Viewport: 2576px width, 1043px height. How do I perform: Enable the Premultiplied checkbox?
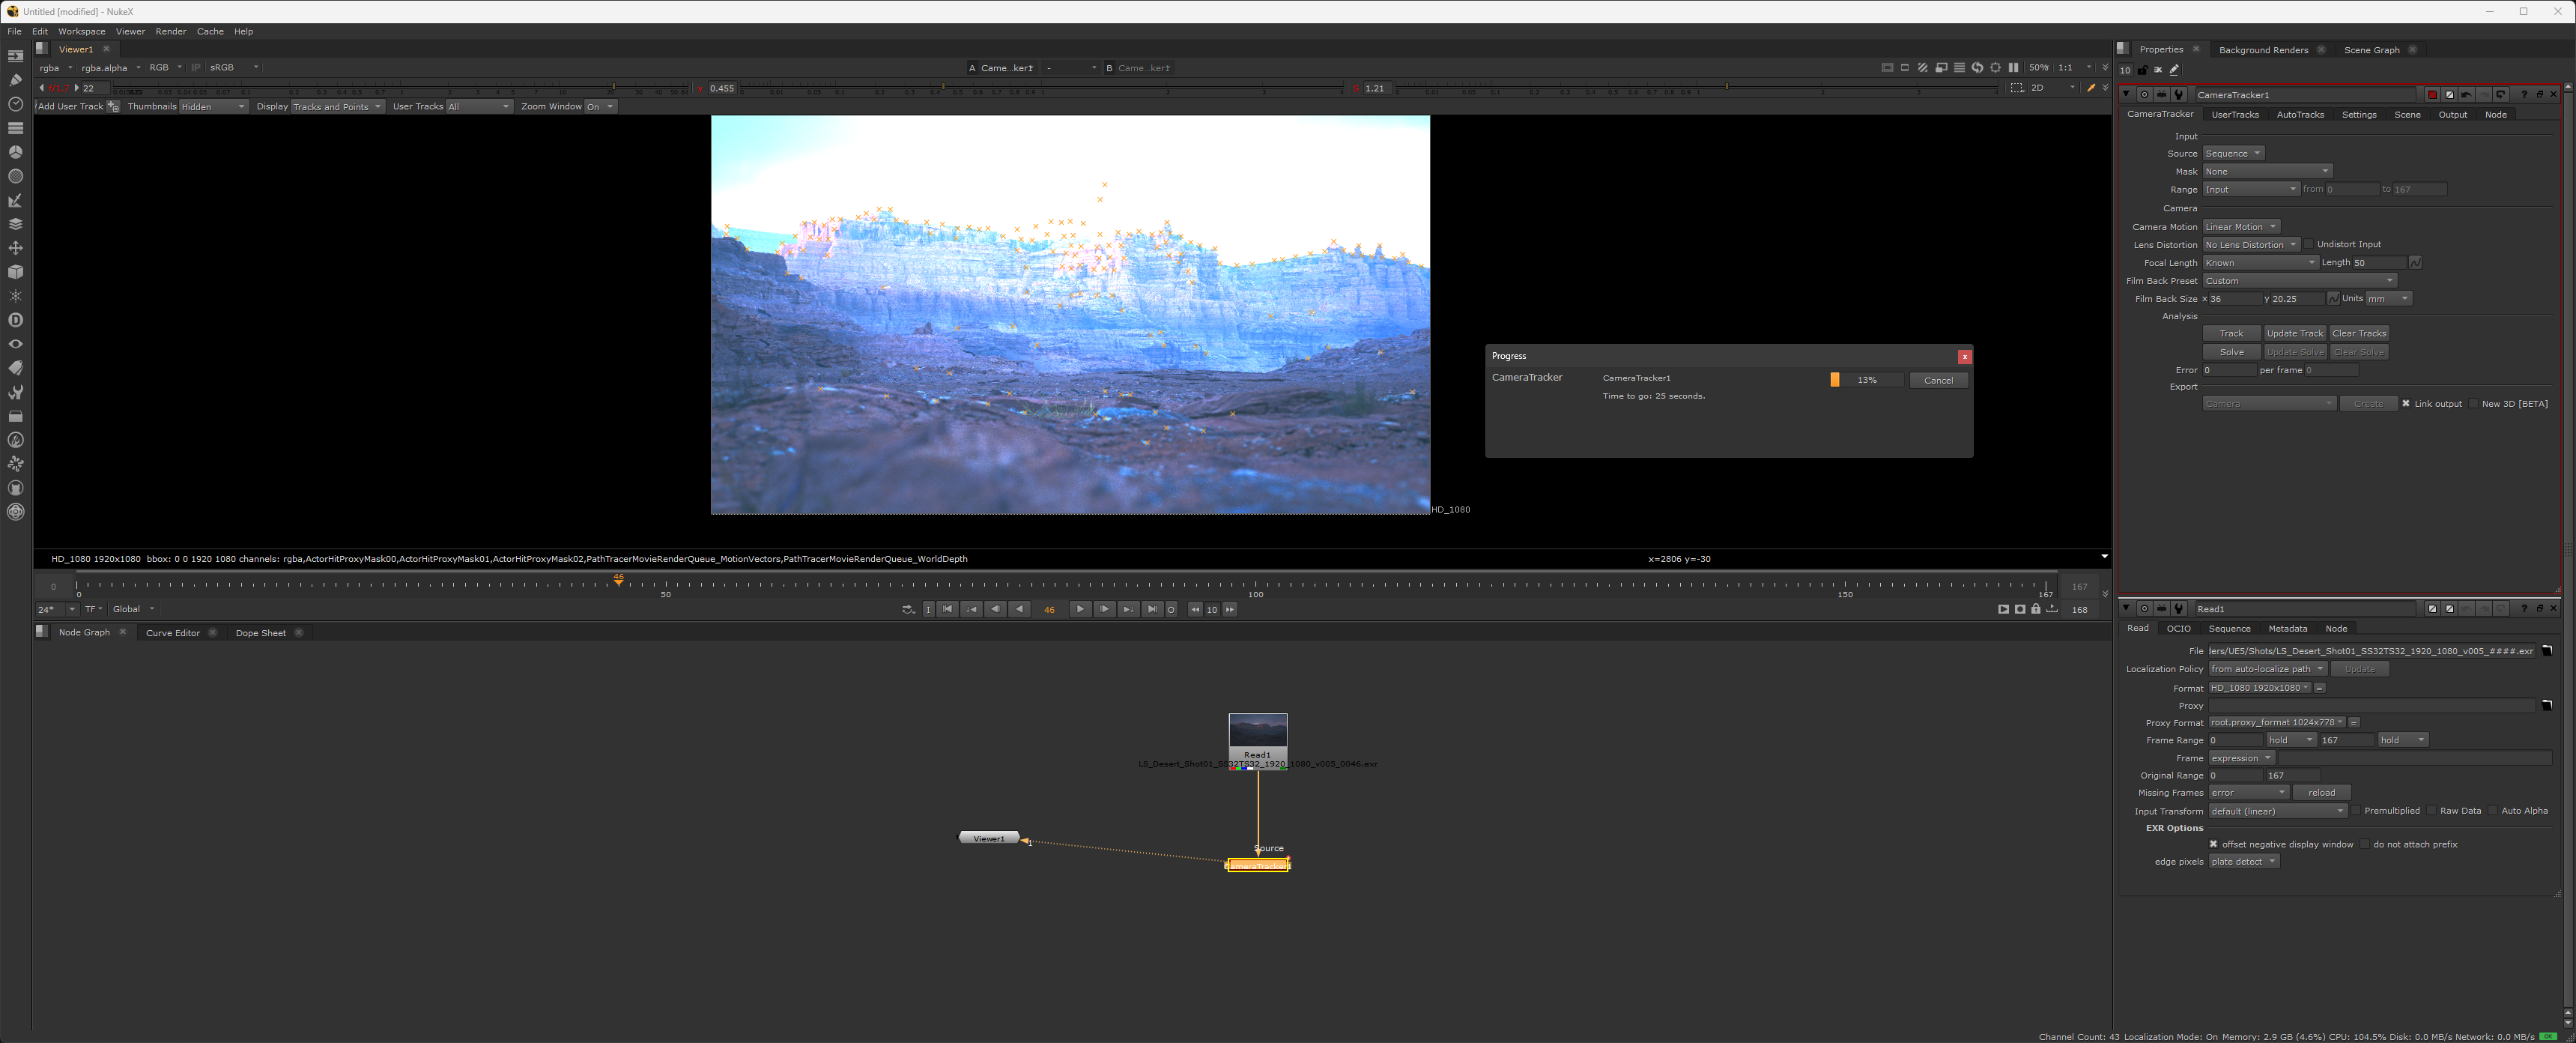coord(2356,811)
